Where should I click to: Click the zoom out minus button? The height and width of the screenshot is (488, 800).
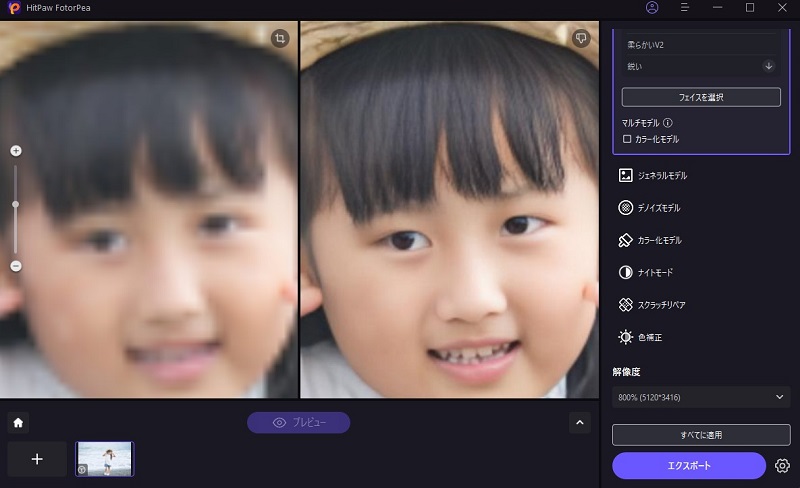coord(16,266)
